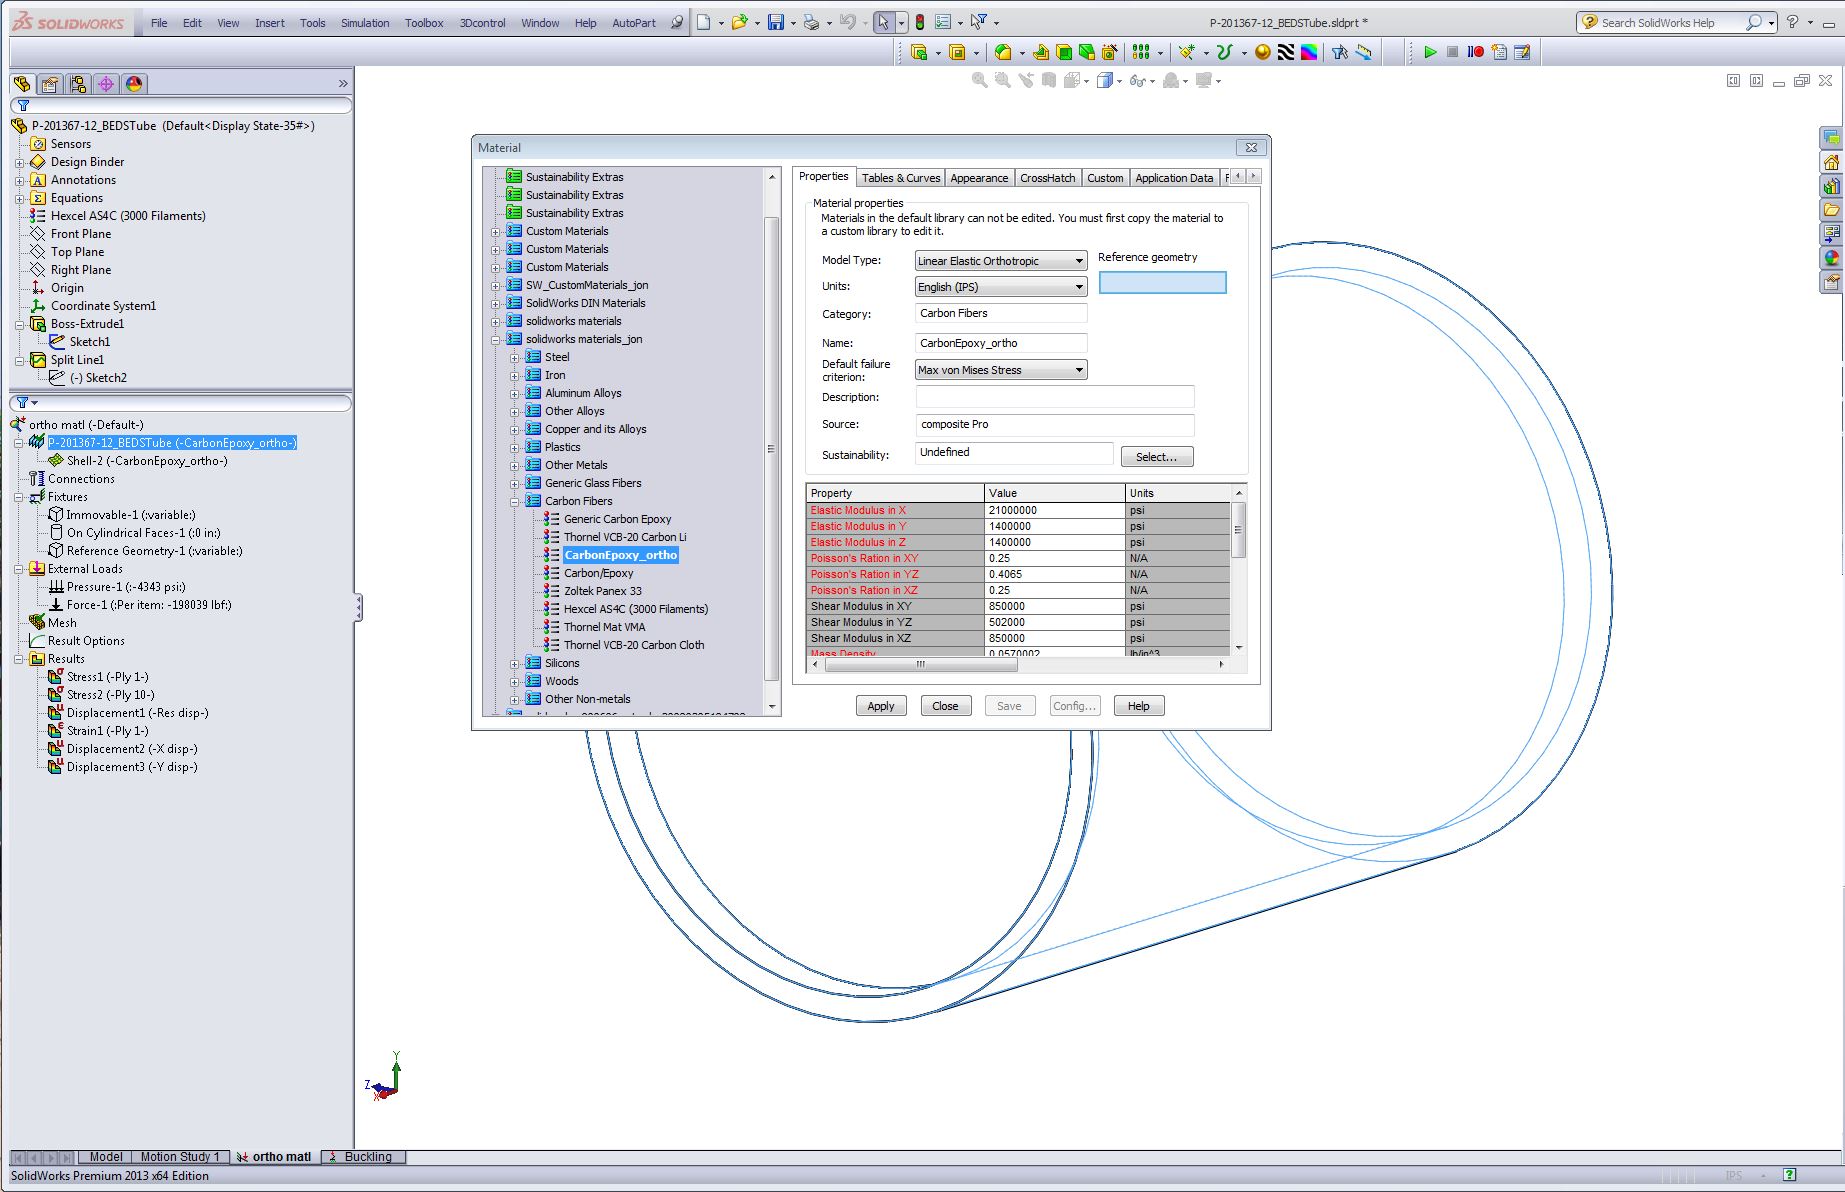Open the Appearances color ball task pane icon

(x=1832, y=258)
